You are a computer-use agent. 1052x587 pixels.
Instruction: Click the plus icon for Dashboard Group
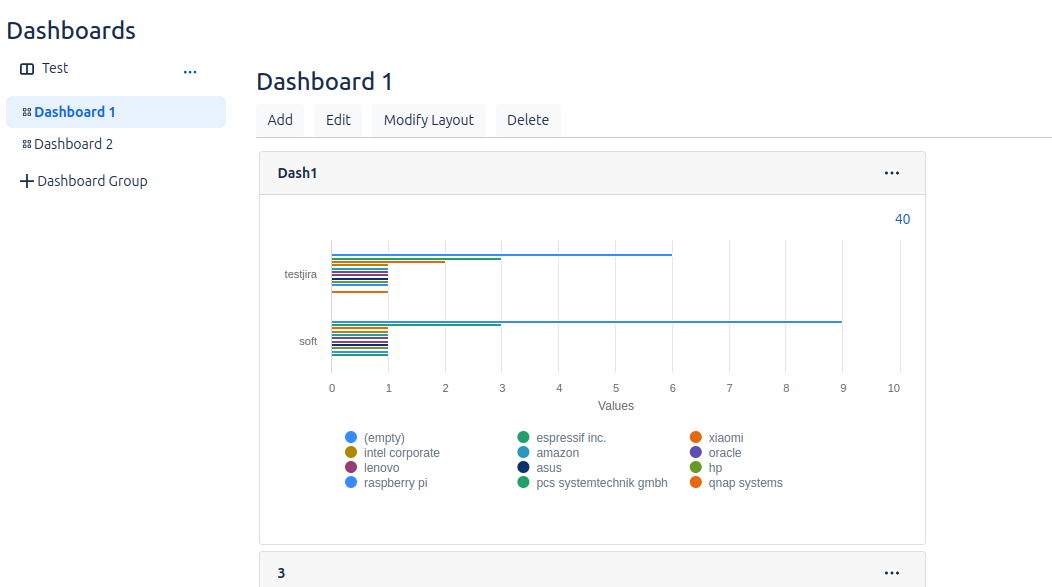(27, 181)
